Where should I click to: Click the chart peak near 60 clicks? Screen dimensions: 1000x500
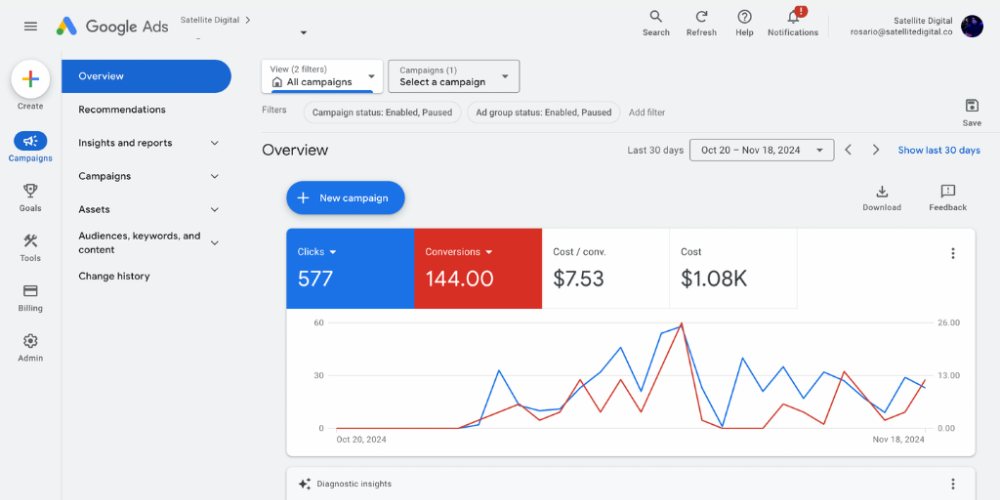coord(681,327)
